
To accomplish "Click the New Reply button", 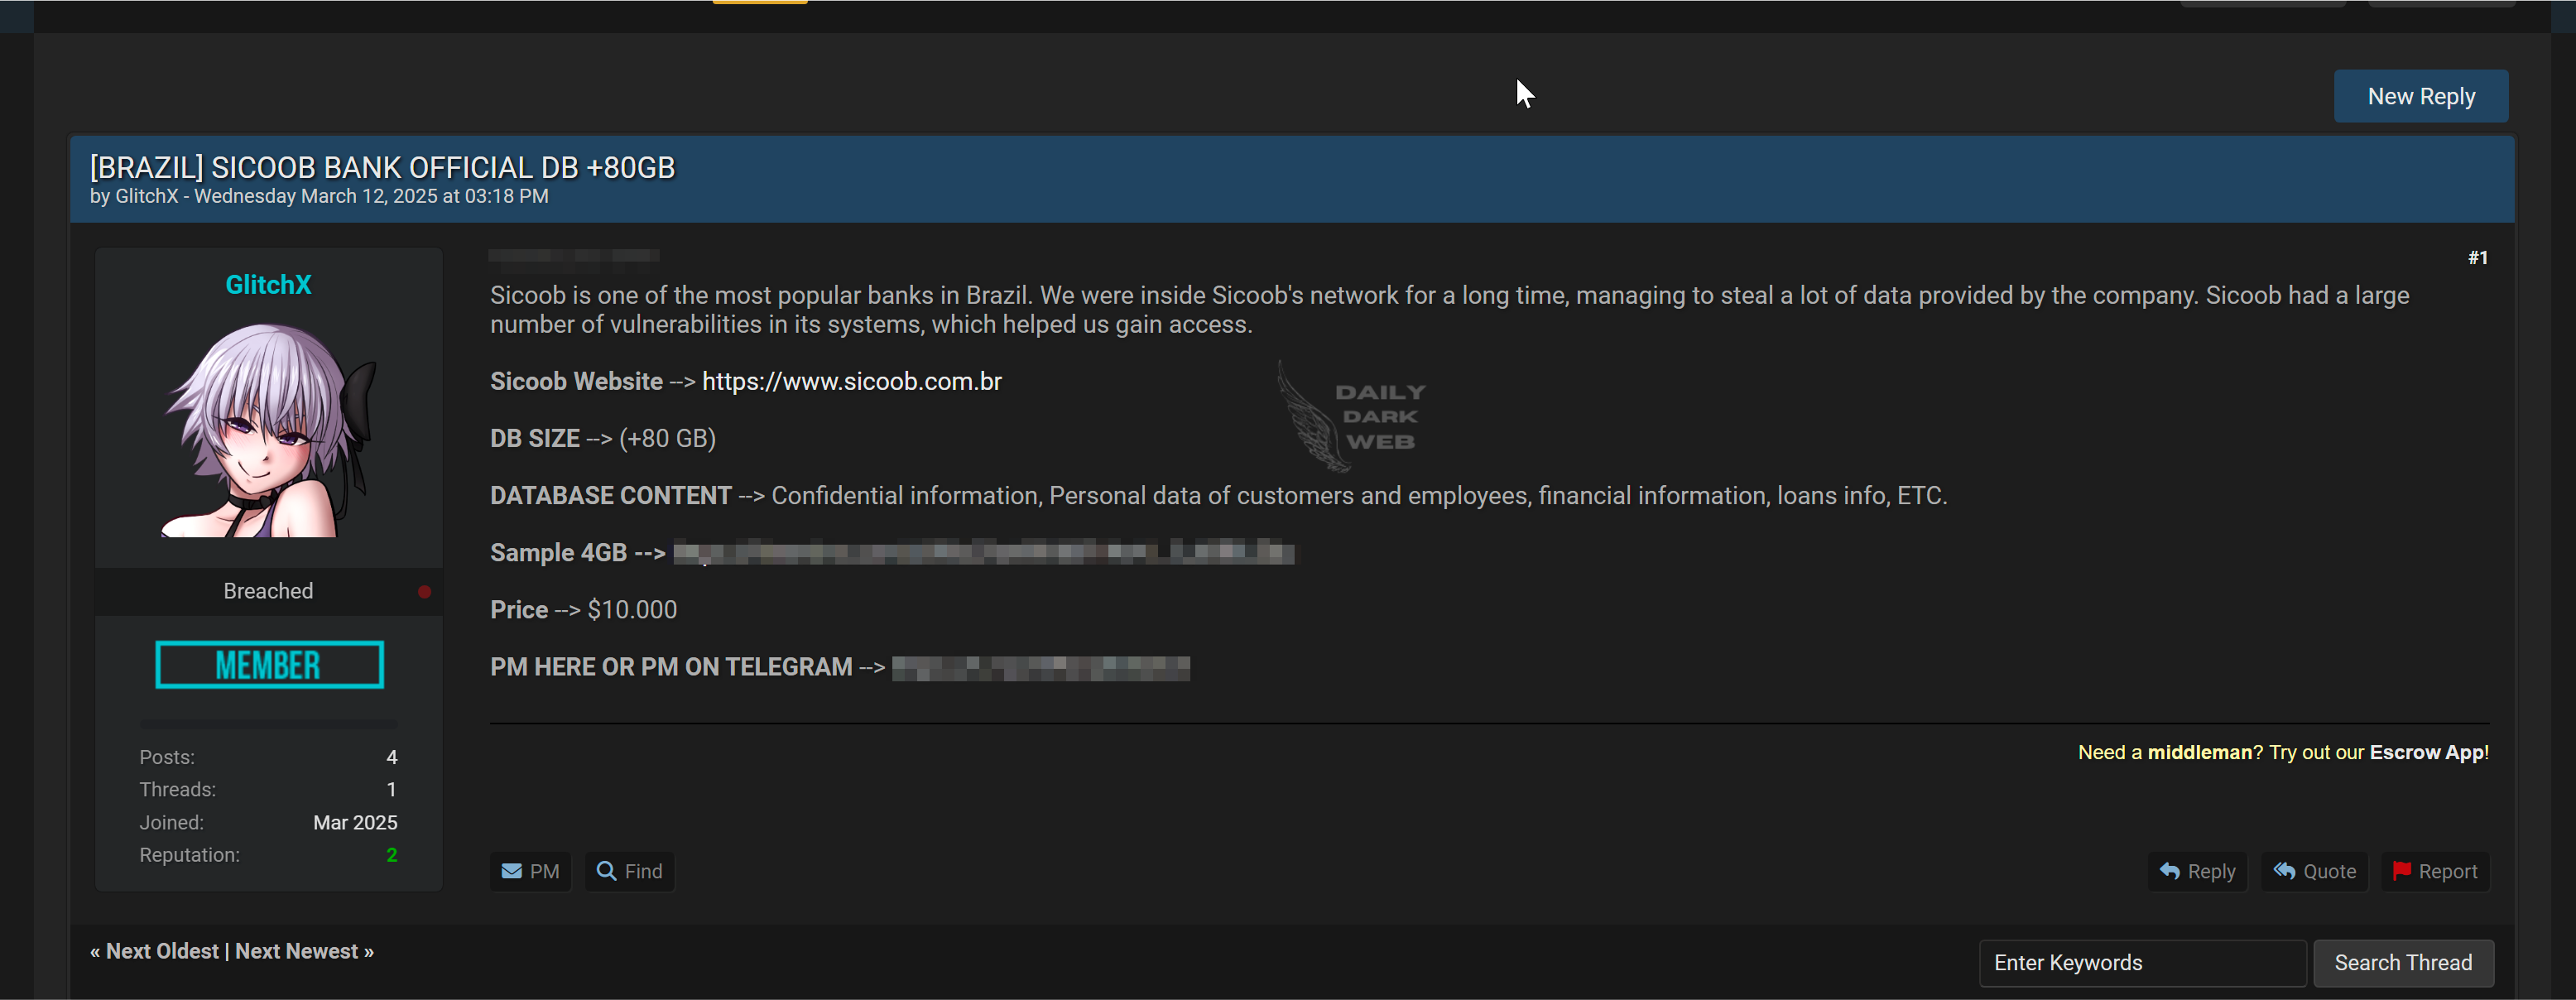I will pos(2420,96).
